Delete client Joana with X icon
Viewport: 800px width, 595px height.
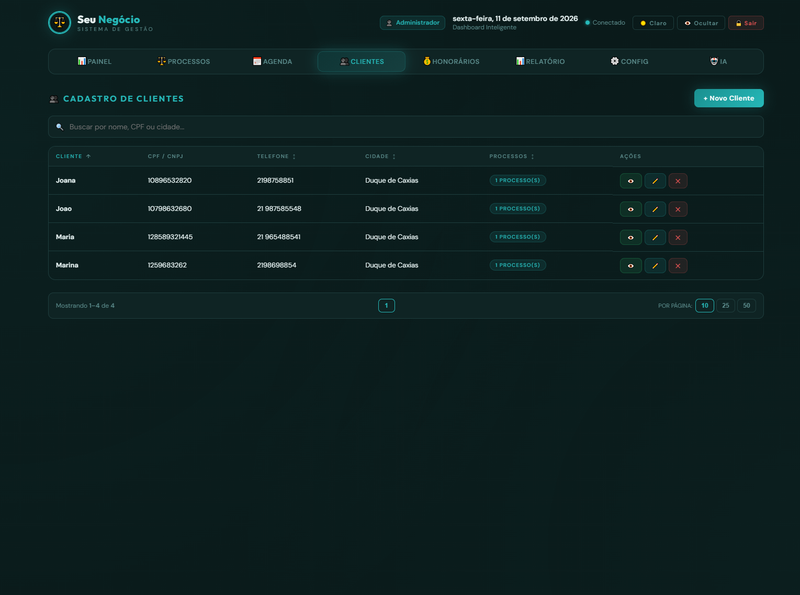click(678, 181)
